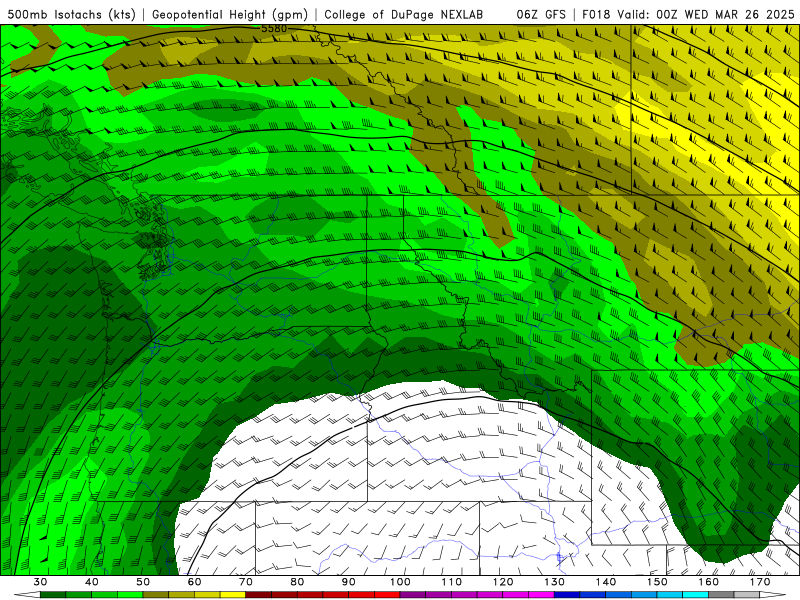
Task: Click the 130 kt legend label
Action: pos(554,582)
